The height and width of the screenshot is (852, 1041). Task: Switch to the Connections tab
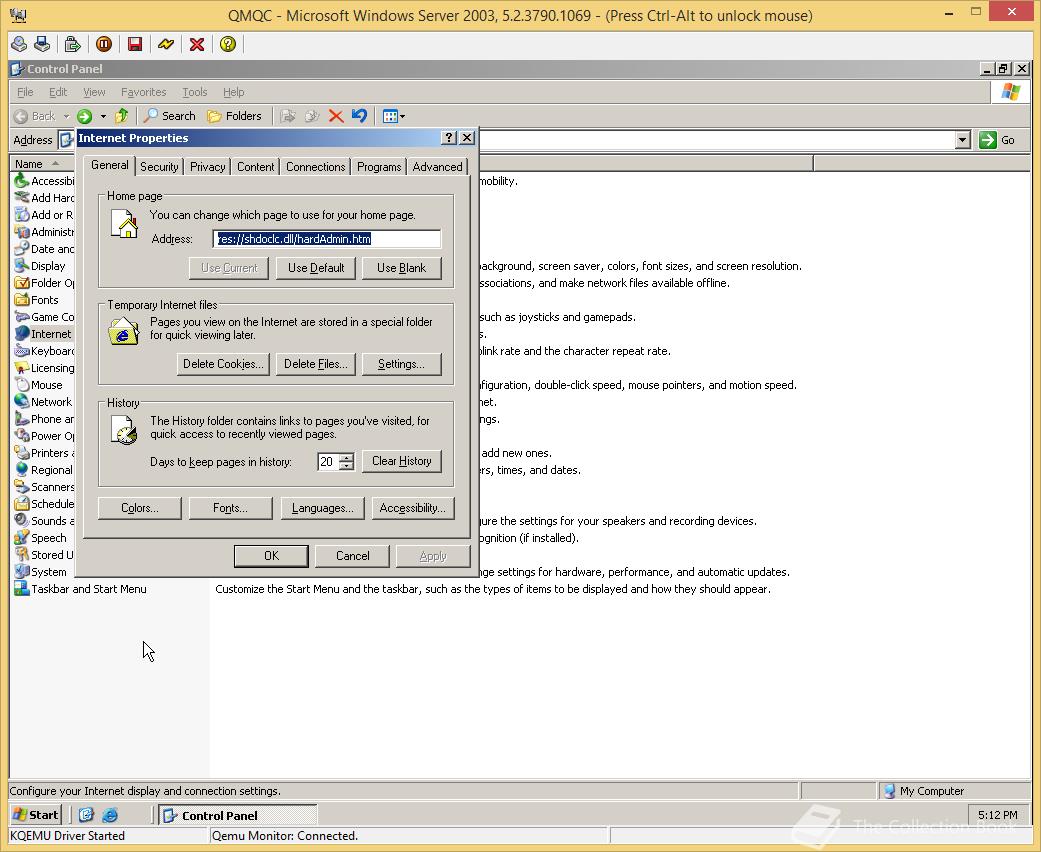(x=315, y=167)
